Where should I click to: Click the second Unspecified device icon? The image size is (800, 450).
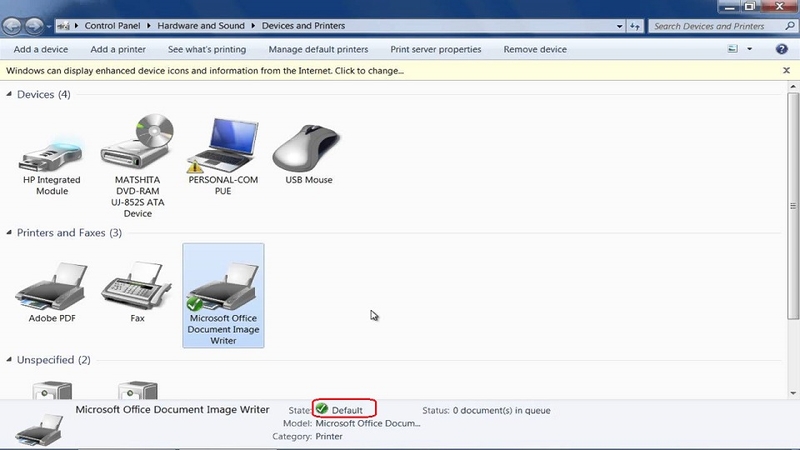pyautogui.click(x=138, y=390)
